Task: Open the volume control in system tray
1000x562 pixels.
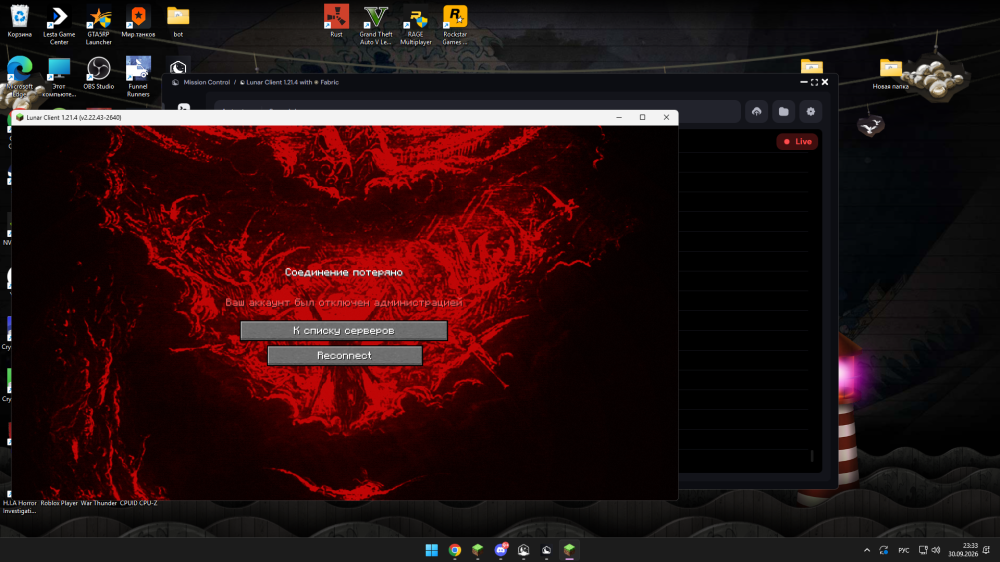Action: click(x=936, y=550)
